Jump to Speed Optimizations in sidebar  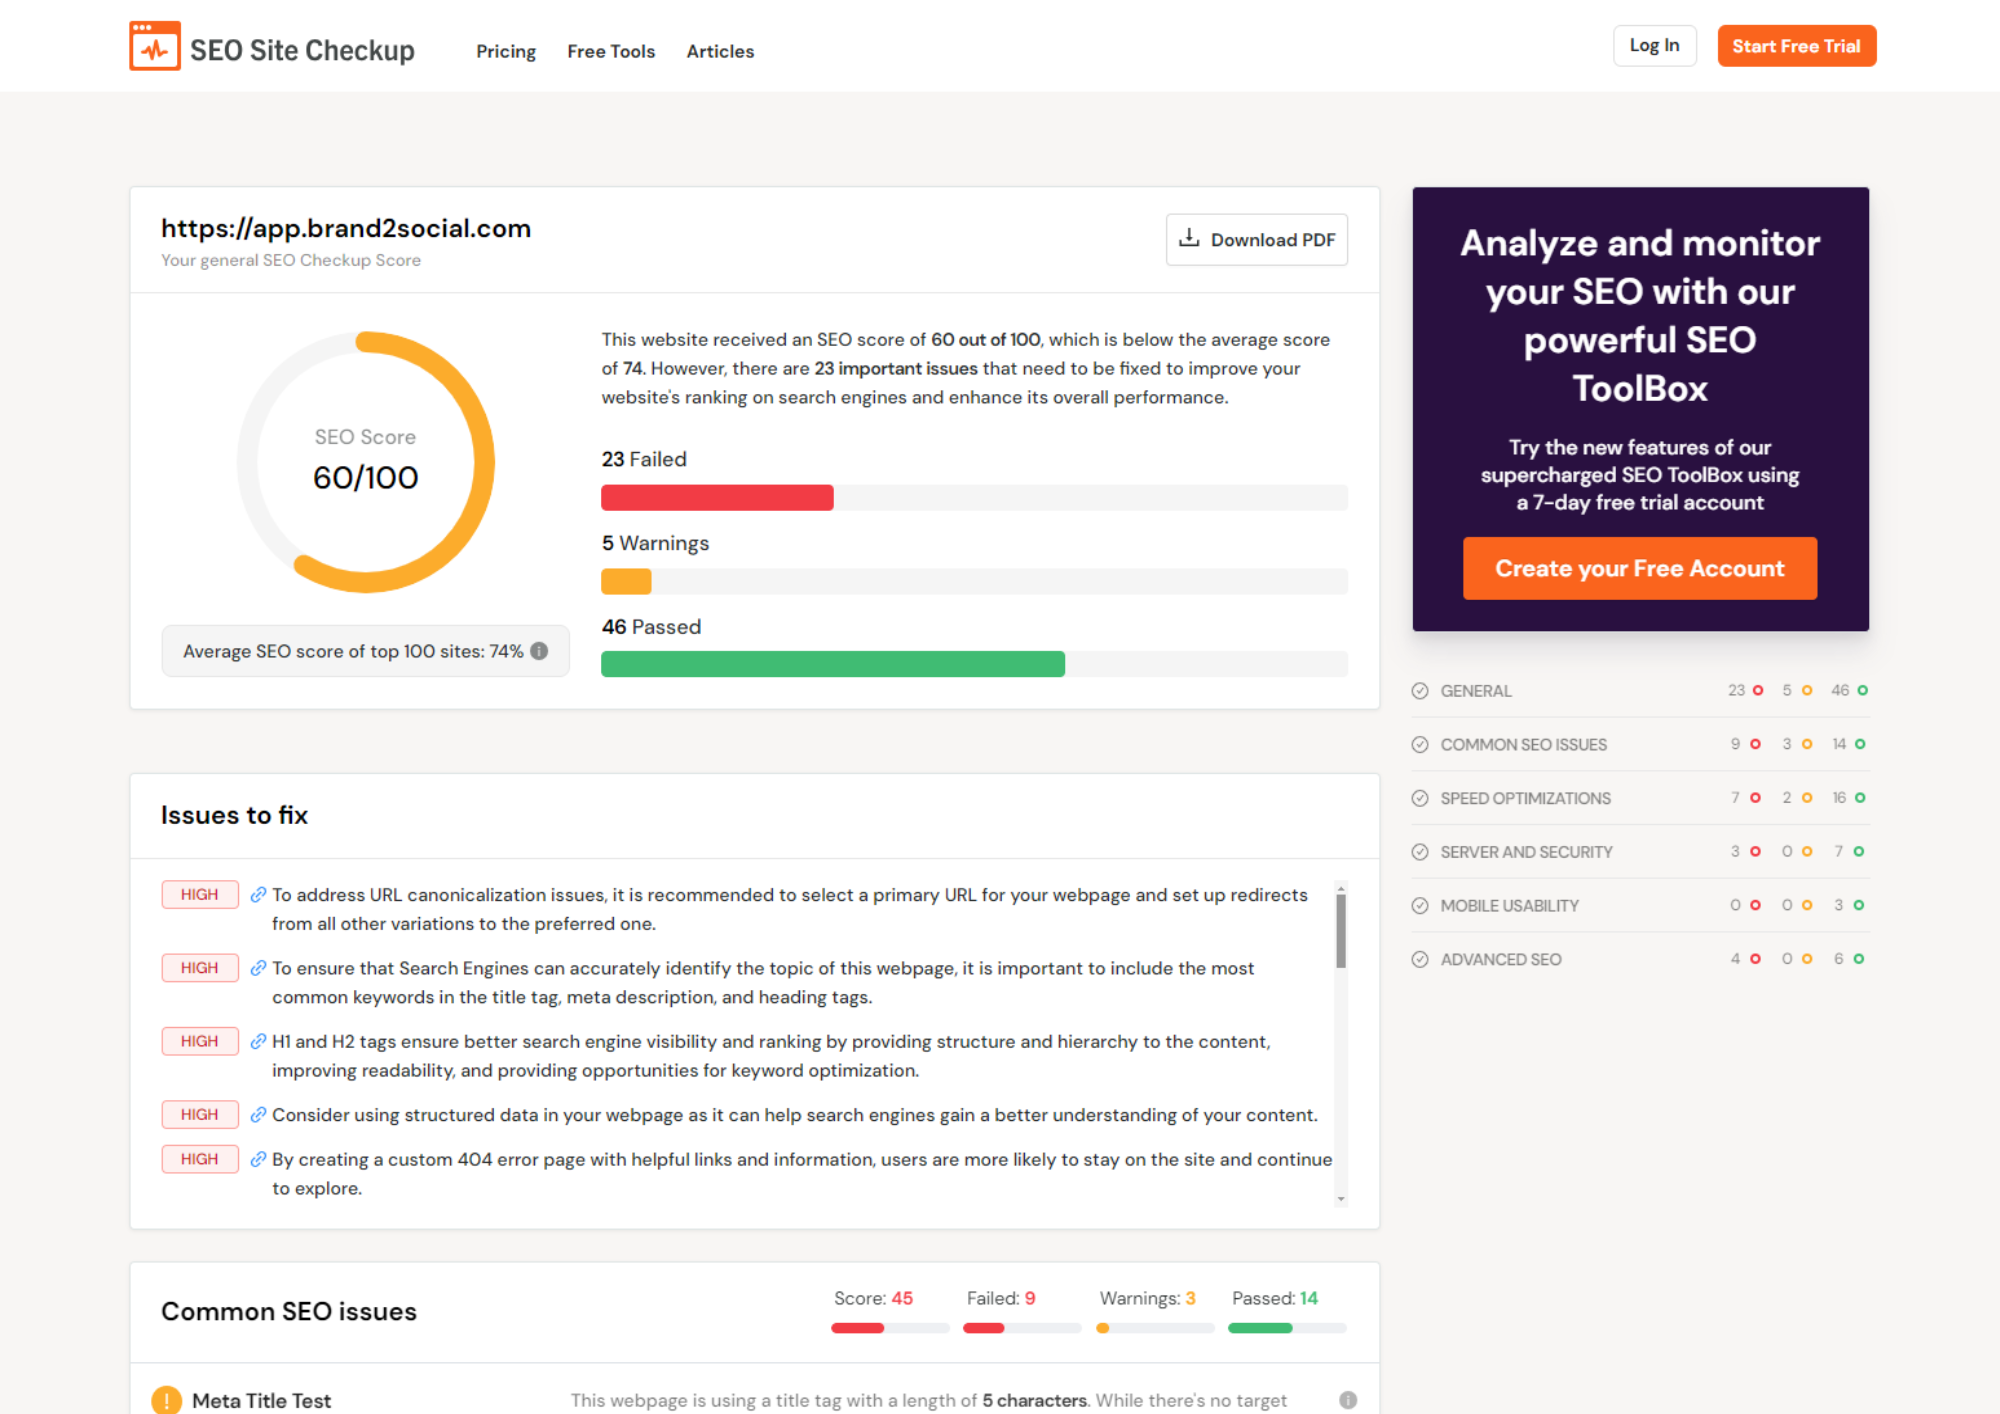[1524, 798]
